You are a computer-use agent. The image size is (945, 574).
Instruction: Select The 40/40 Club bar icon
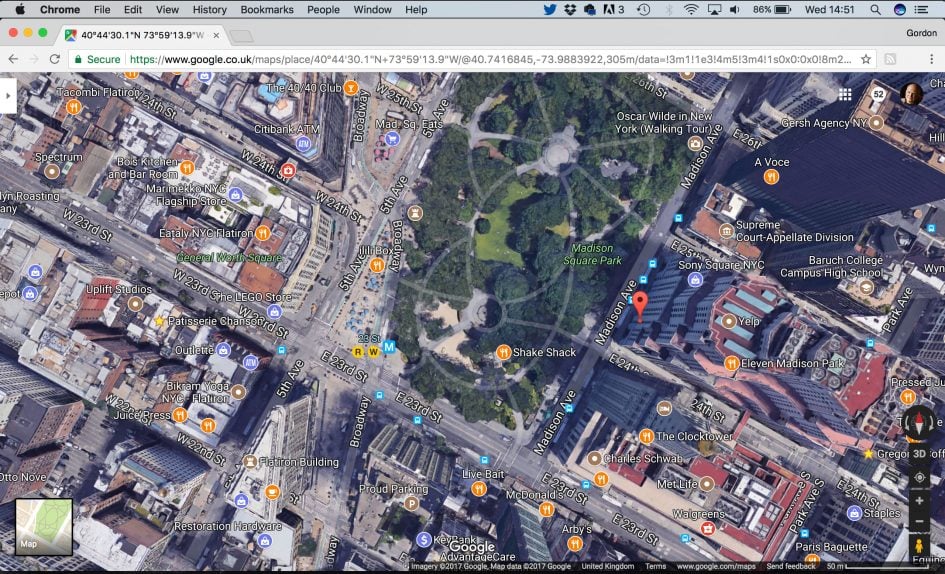[351, 88]
